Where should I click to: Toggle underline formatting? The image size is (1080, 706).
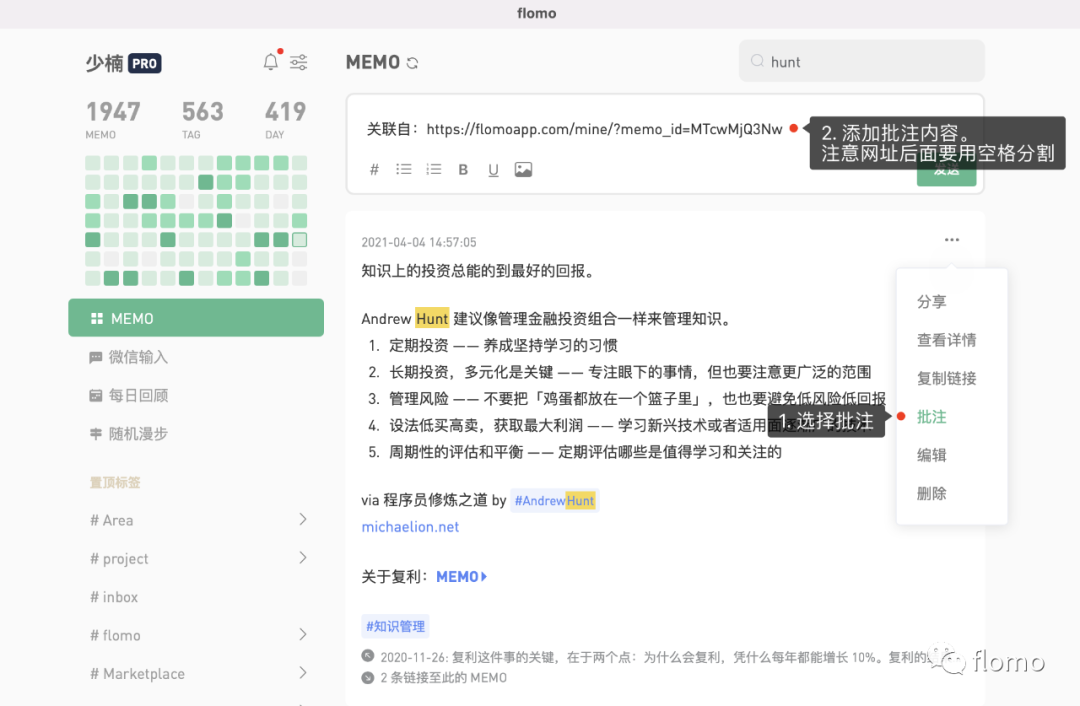click(x=493, y=169)
